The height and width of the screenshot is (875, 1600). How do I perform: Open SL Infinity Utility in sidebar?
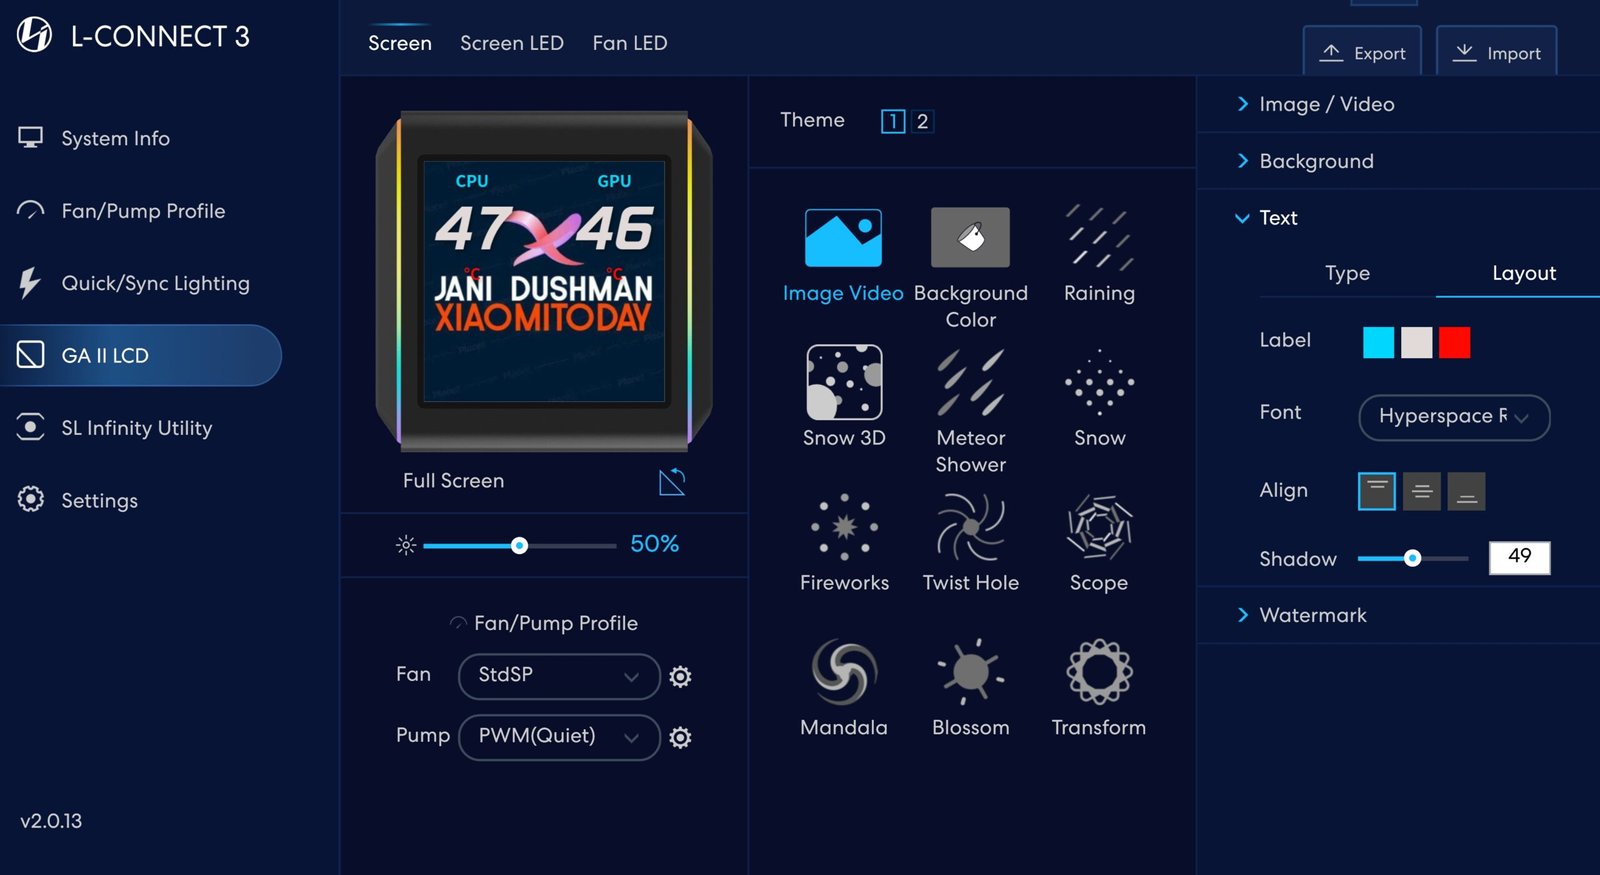coord(136,428)
